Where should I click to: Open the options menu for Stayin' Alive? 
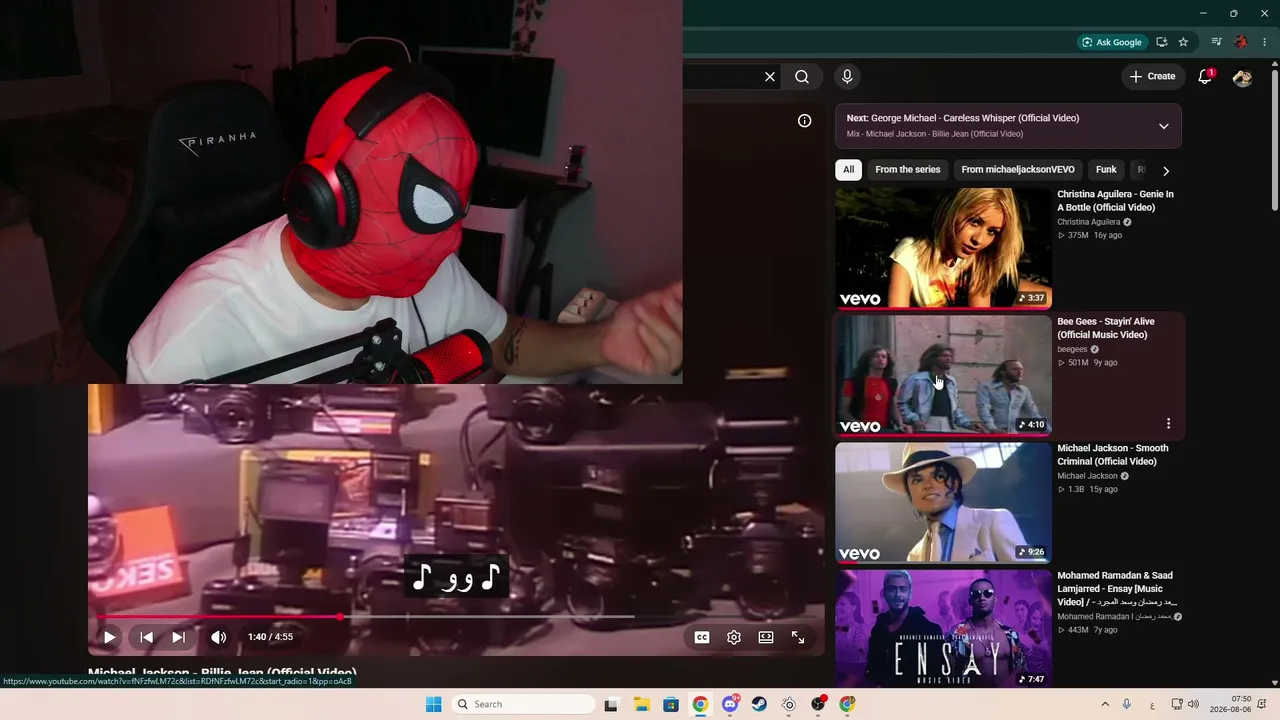point(1168,423)
